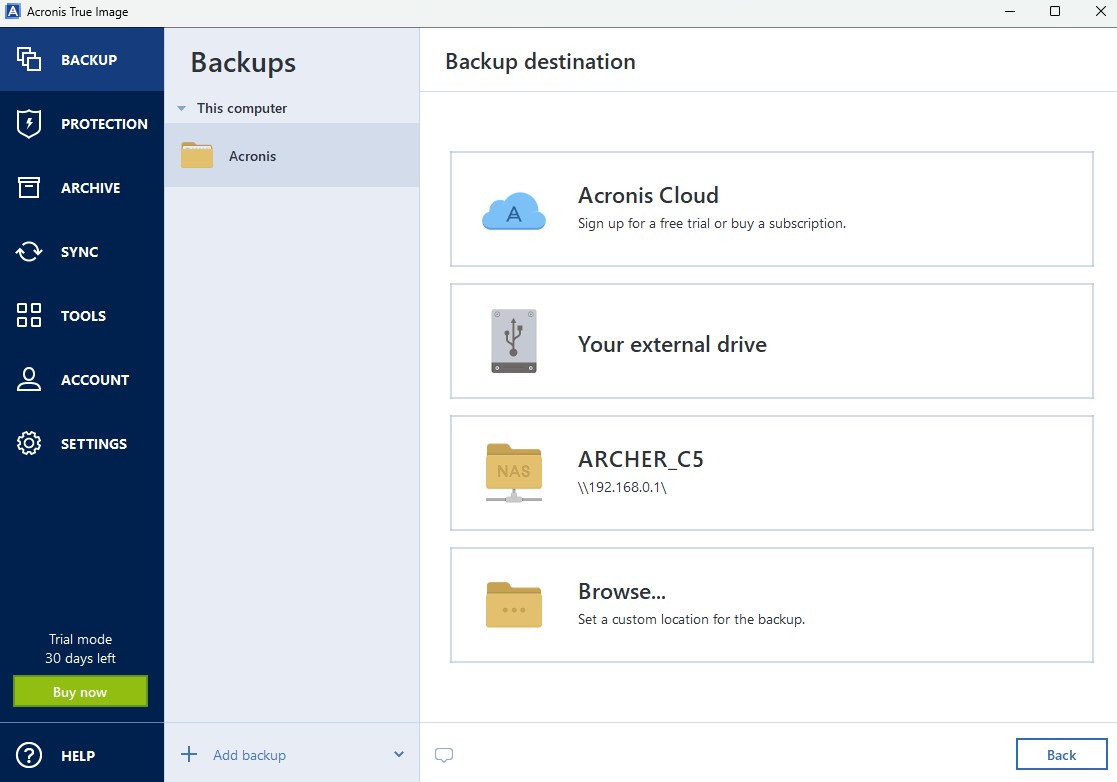1117x782 pixels.
Task: Open the Account person icon
Action: (28, 379)
